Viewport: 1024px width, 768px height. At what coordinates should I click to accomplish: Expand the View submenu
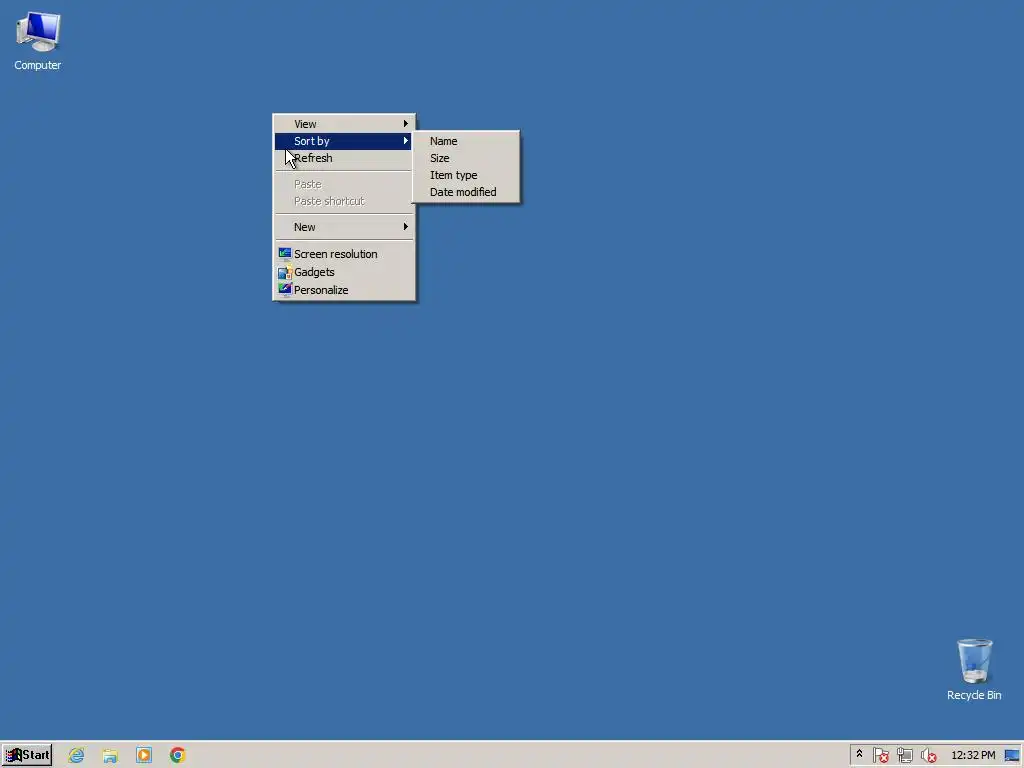click(344, 124)
